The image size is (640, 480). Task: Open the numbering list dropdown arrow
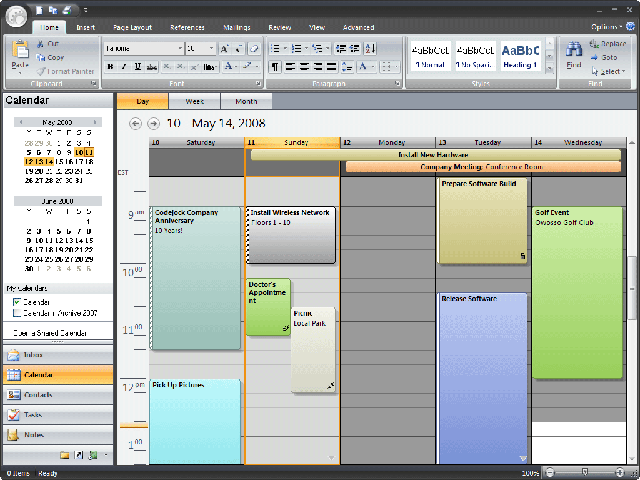306,49
